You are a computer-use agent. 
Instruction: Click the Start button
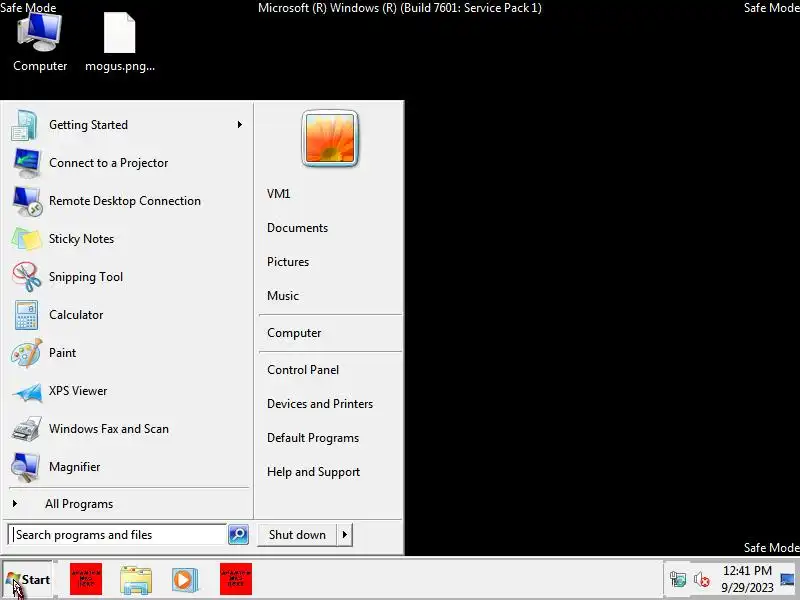click(28, 580)
